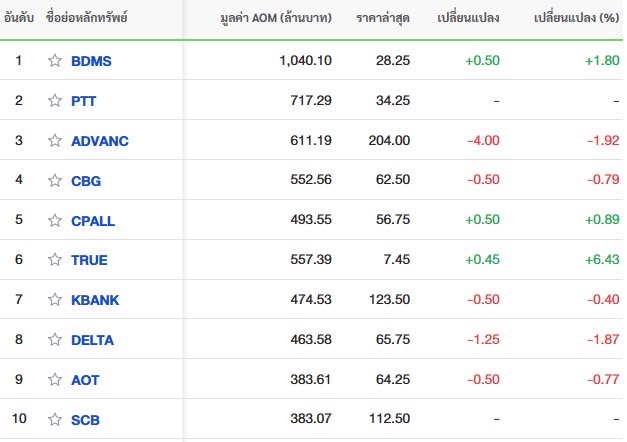This screenshot has height=442, width=627.
Task: Toggle SCB favorite star
Action: point(55,420)
